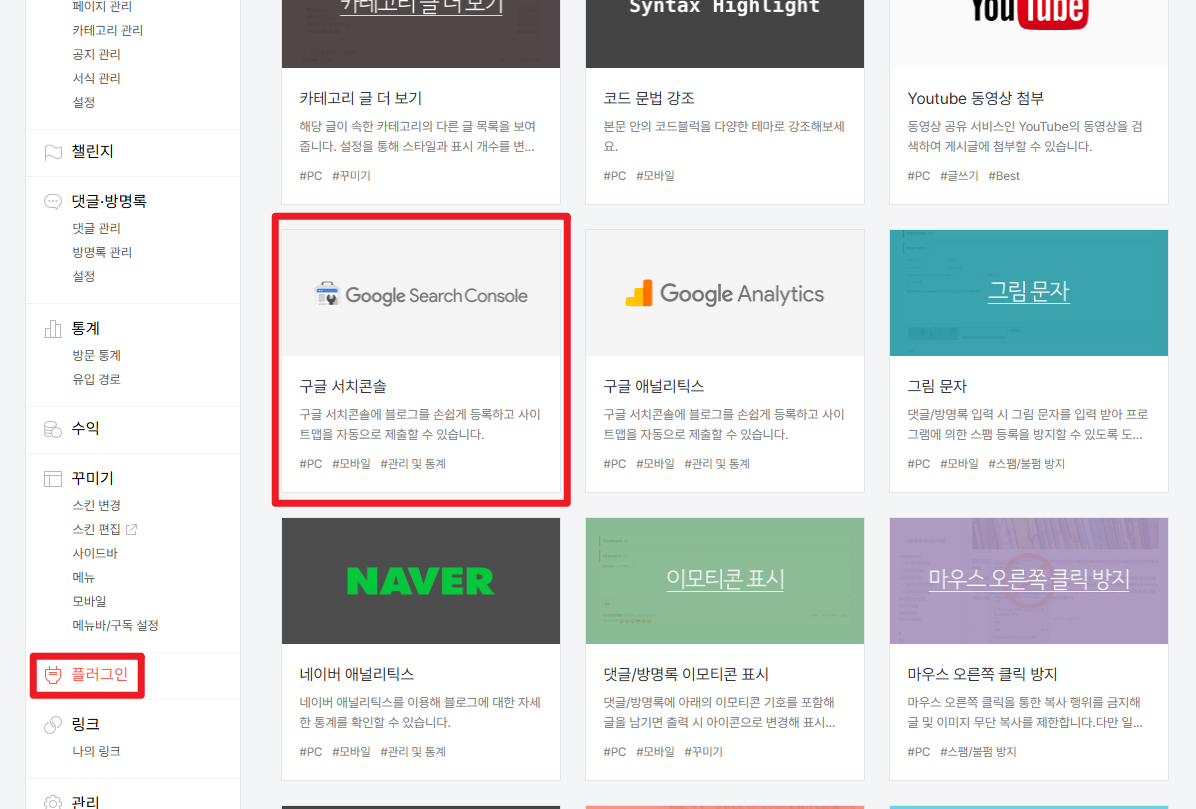Open the 구글 서치콘솔 plugin title

coord(342,387)
